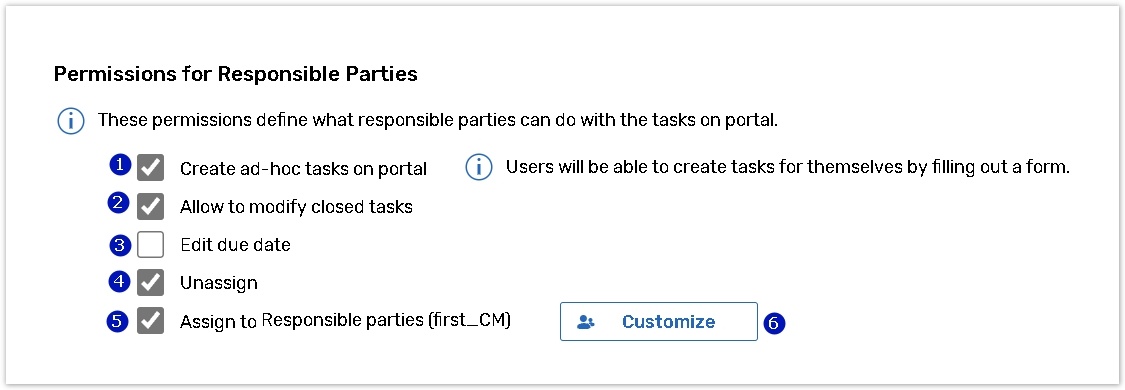Click the Unassign label text

[x=219, y=282]
